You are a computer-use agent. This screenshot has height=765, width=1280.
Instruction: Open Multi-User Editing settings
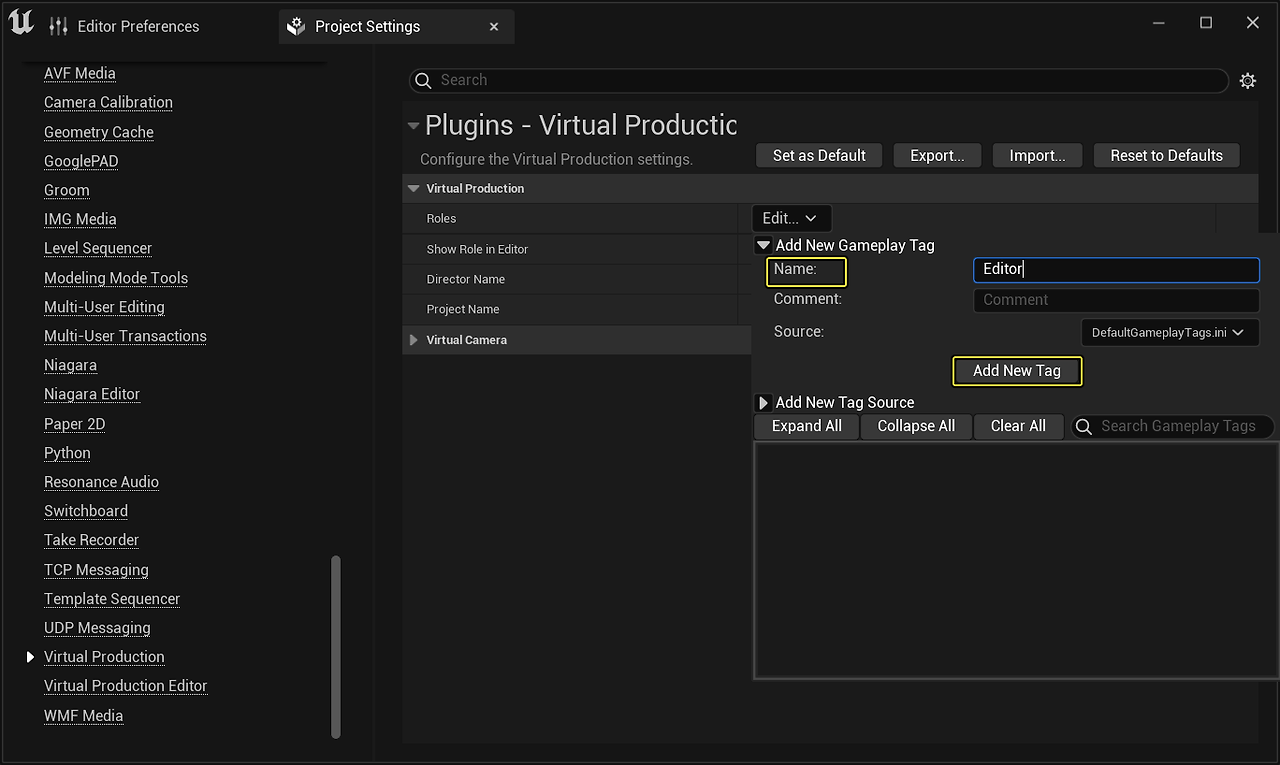pyautogui.click(x=104, y=307)
